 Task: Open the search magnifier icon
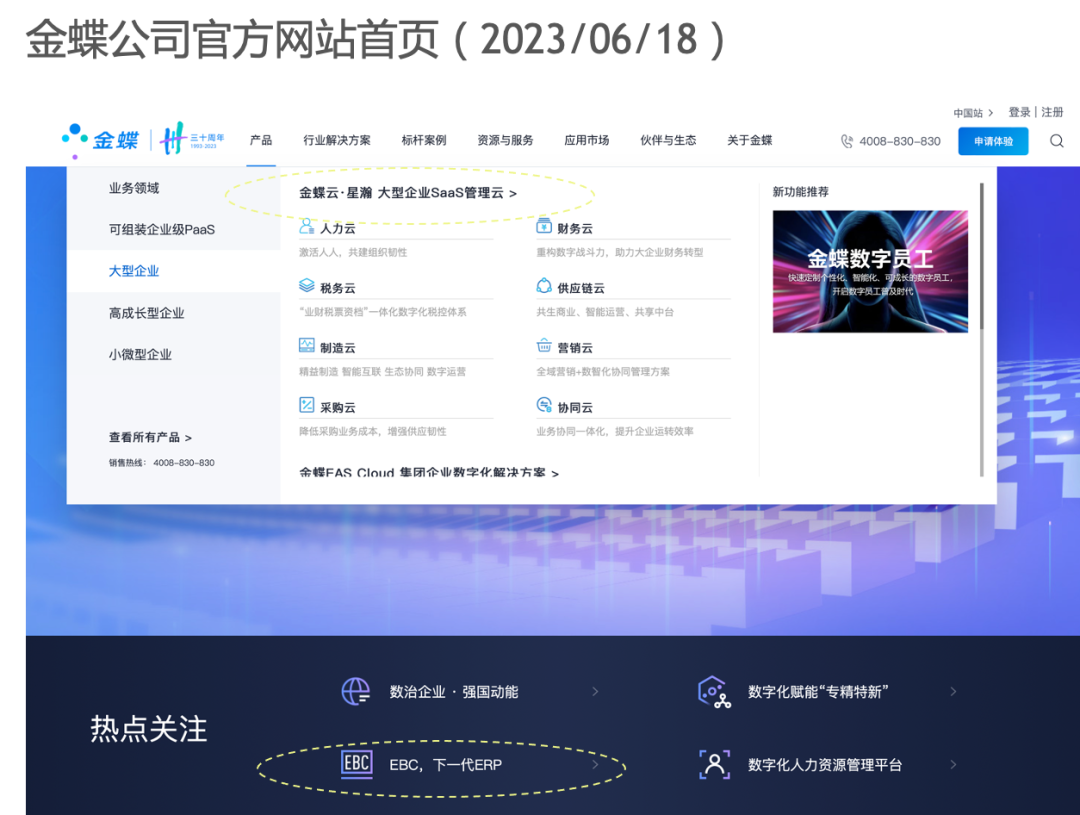1057,141
